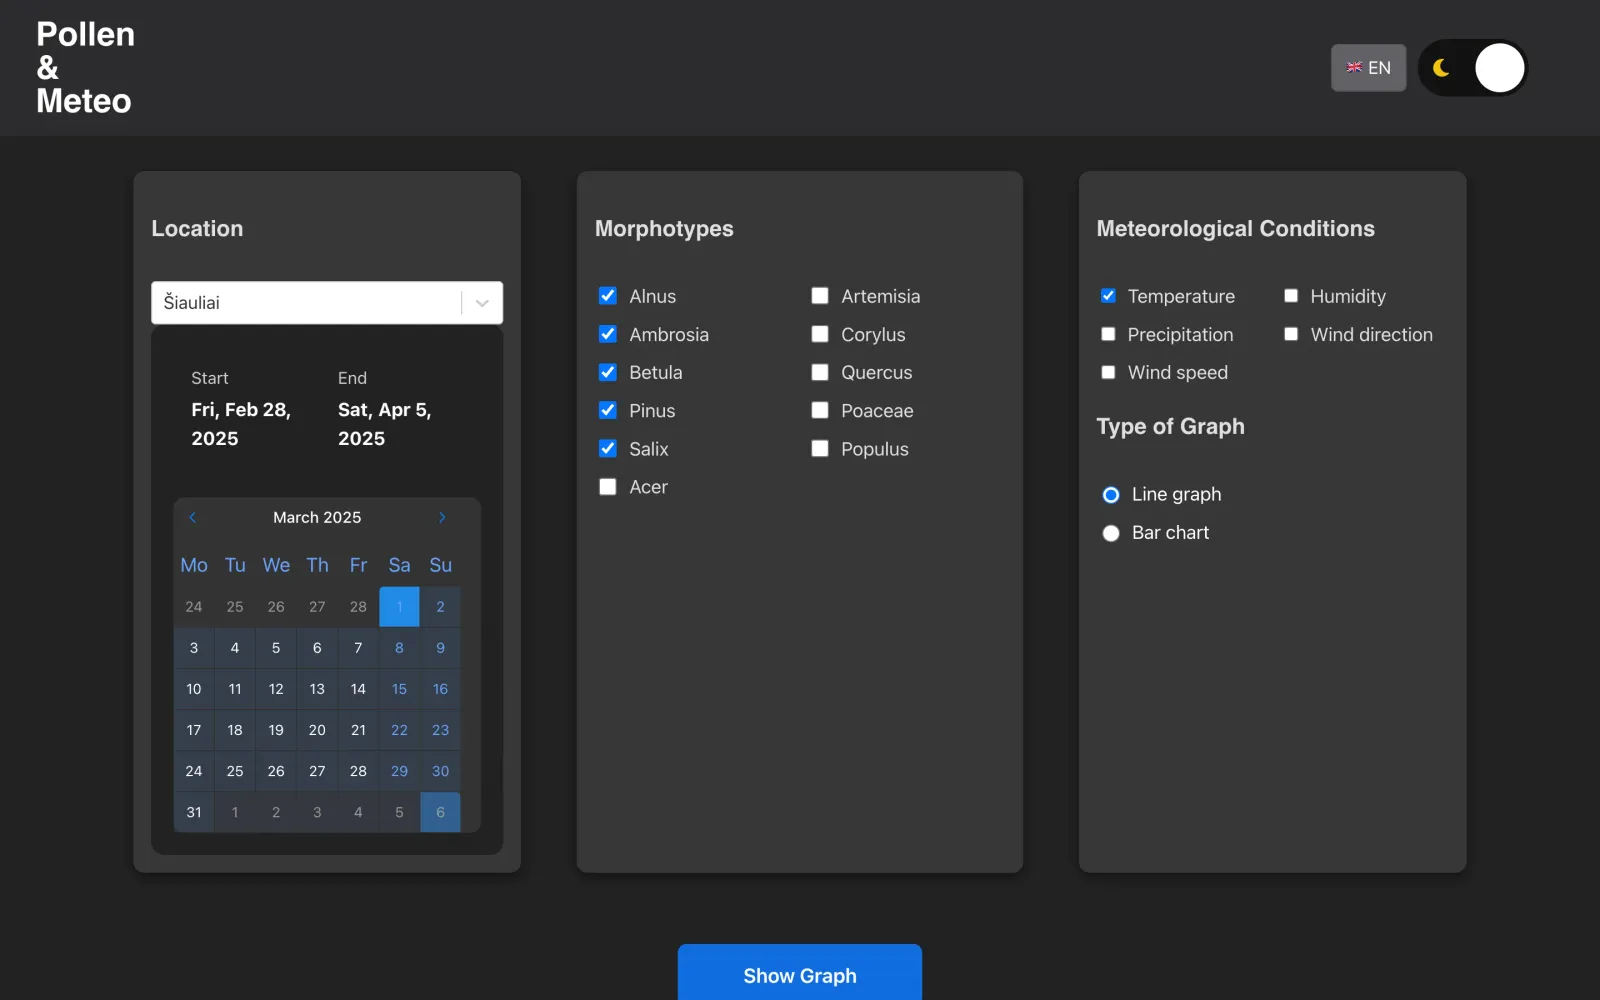Image resolution: width=1600 pixels, height=1000 pixels.
Task: Uncheck the Salix checkbox
Action: point(608,449)
